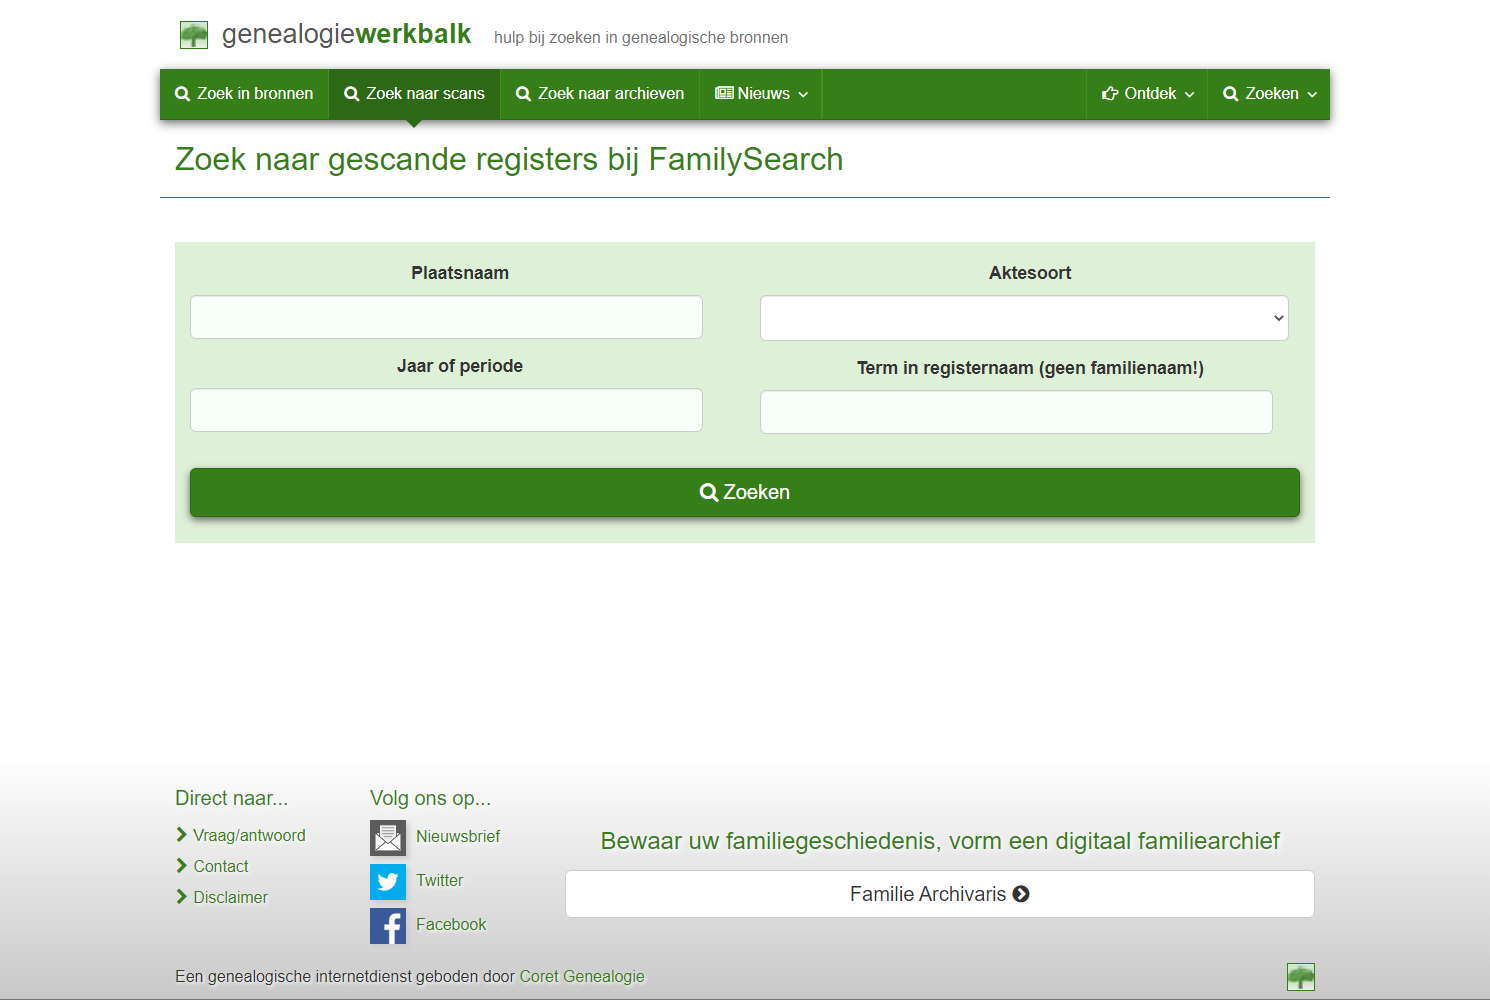
Task: Open the Vraag/antwoord link
Action: (249, 836)
